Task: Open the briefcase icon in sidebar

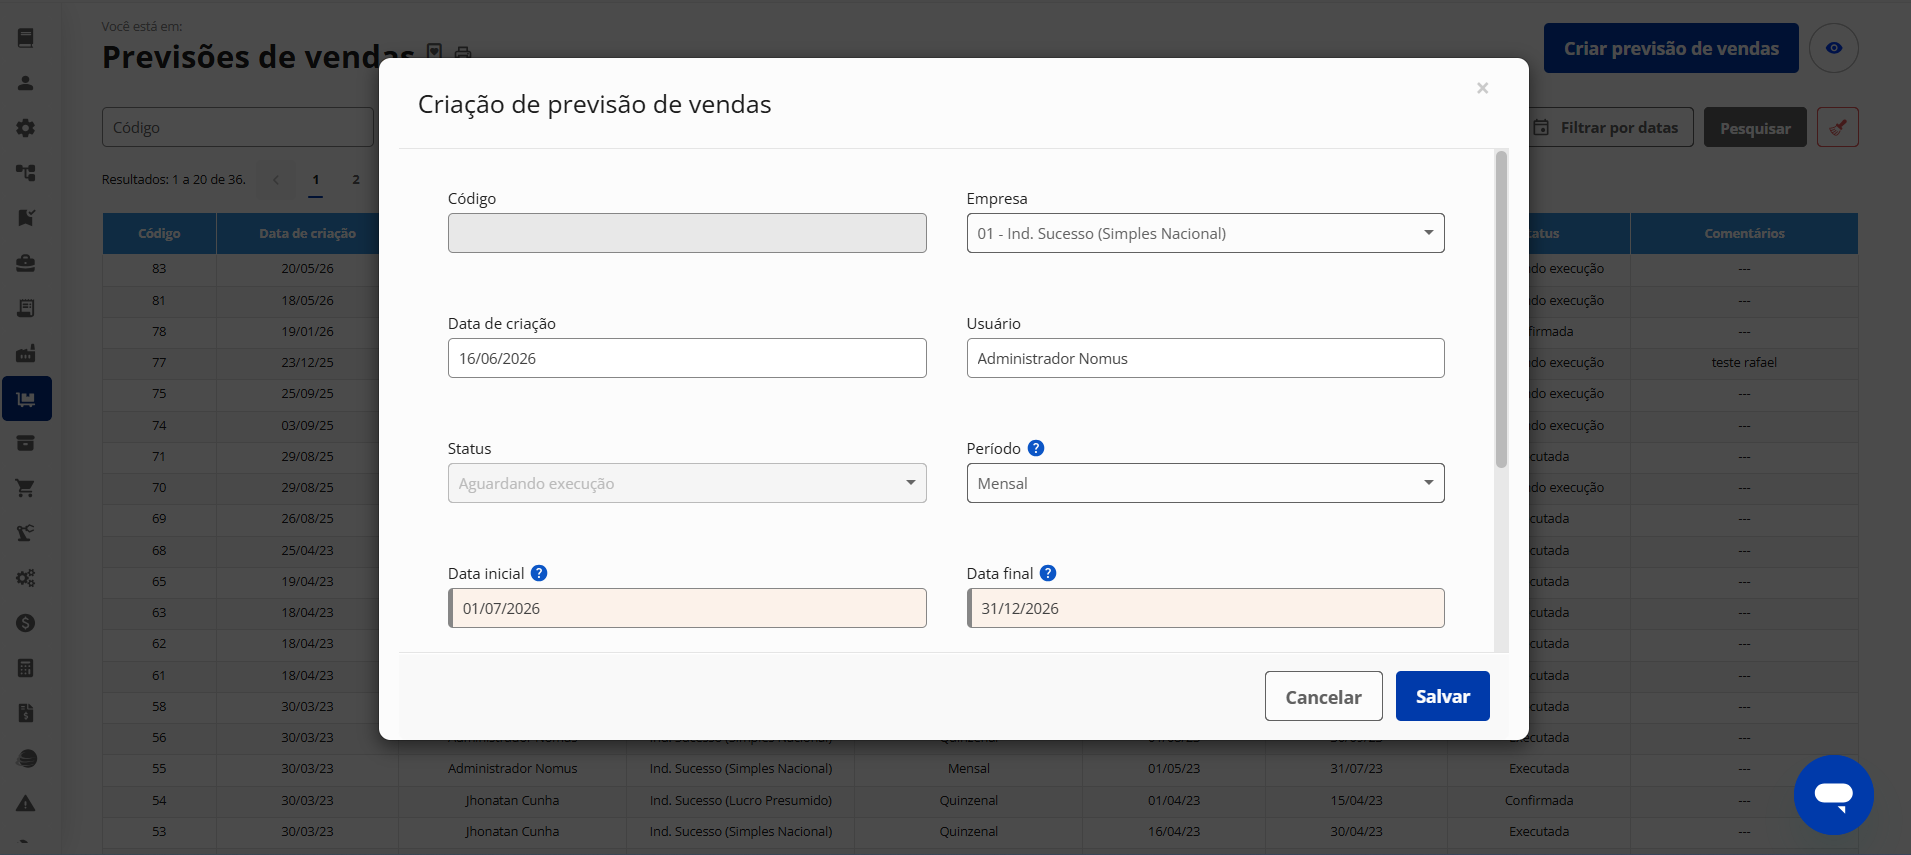Action: click(26, 263)
